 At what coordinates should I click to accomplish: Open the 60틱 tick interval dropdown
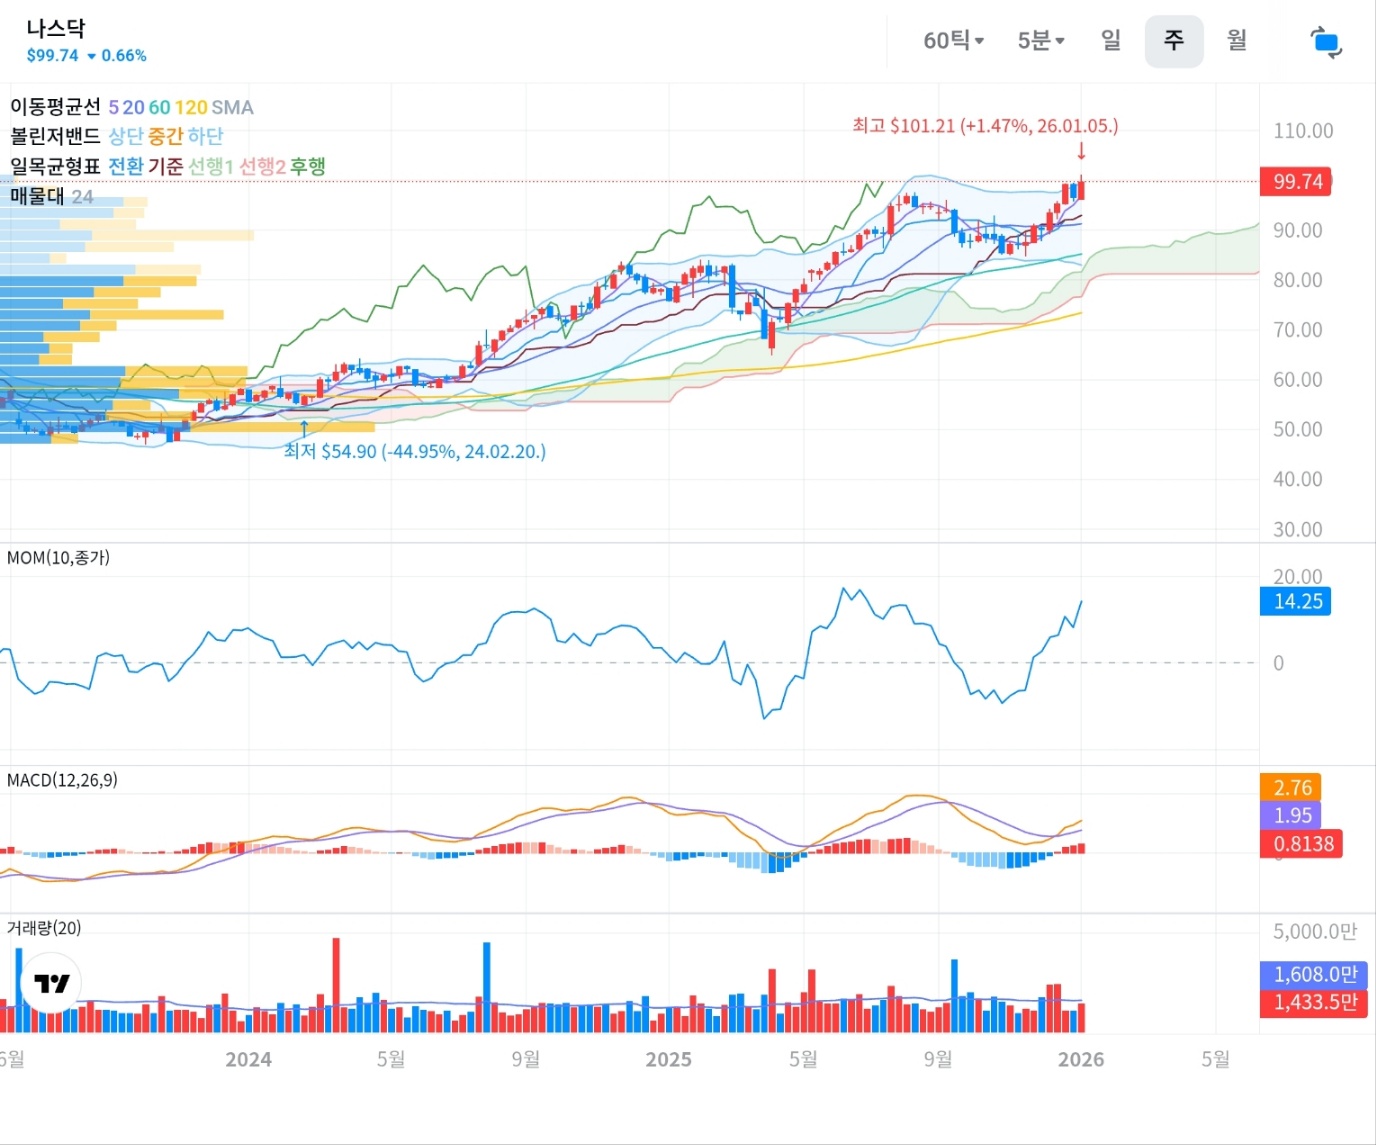(953, 41)
